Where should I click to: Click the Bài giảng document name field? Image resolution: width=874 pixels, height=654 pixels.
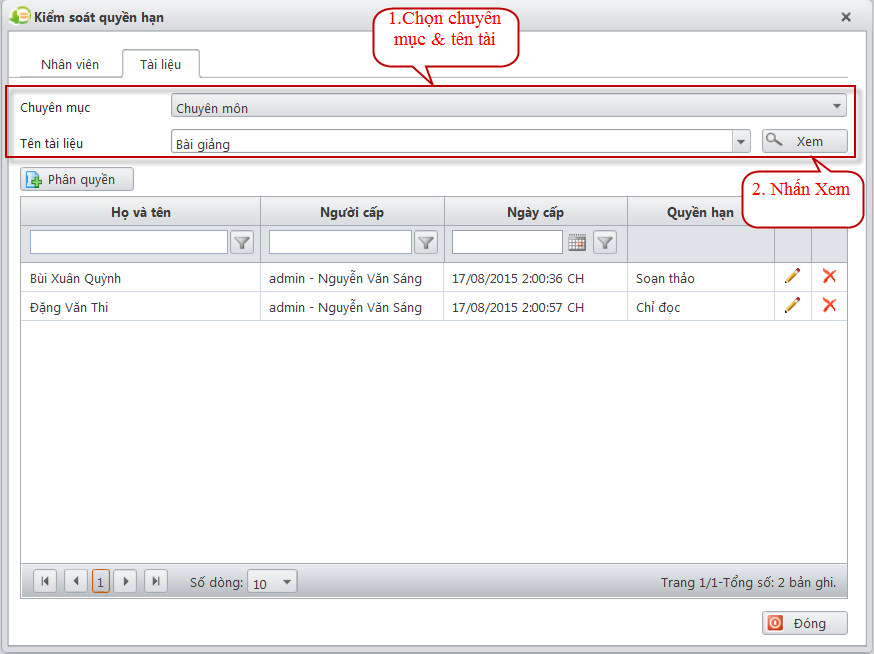(451, 142)
